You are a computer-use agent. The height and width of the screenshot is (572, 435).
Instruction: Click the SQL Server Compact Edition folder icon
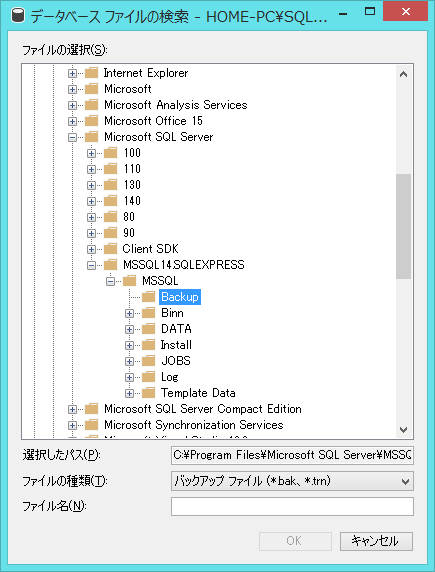point(92,409)
